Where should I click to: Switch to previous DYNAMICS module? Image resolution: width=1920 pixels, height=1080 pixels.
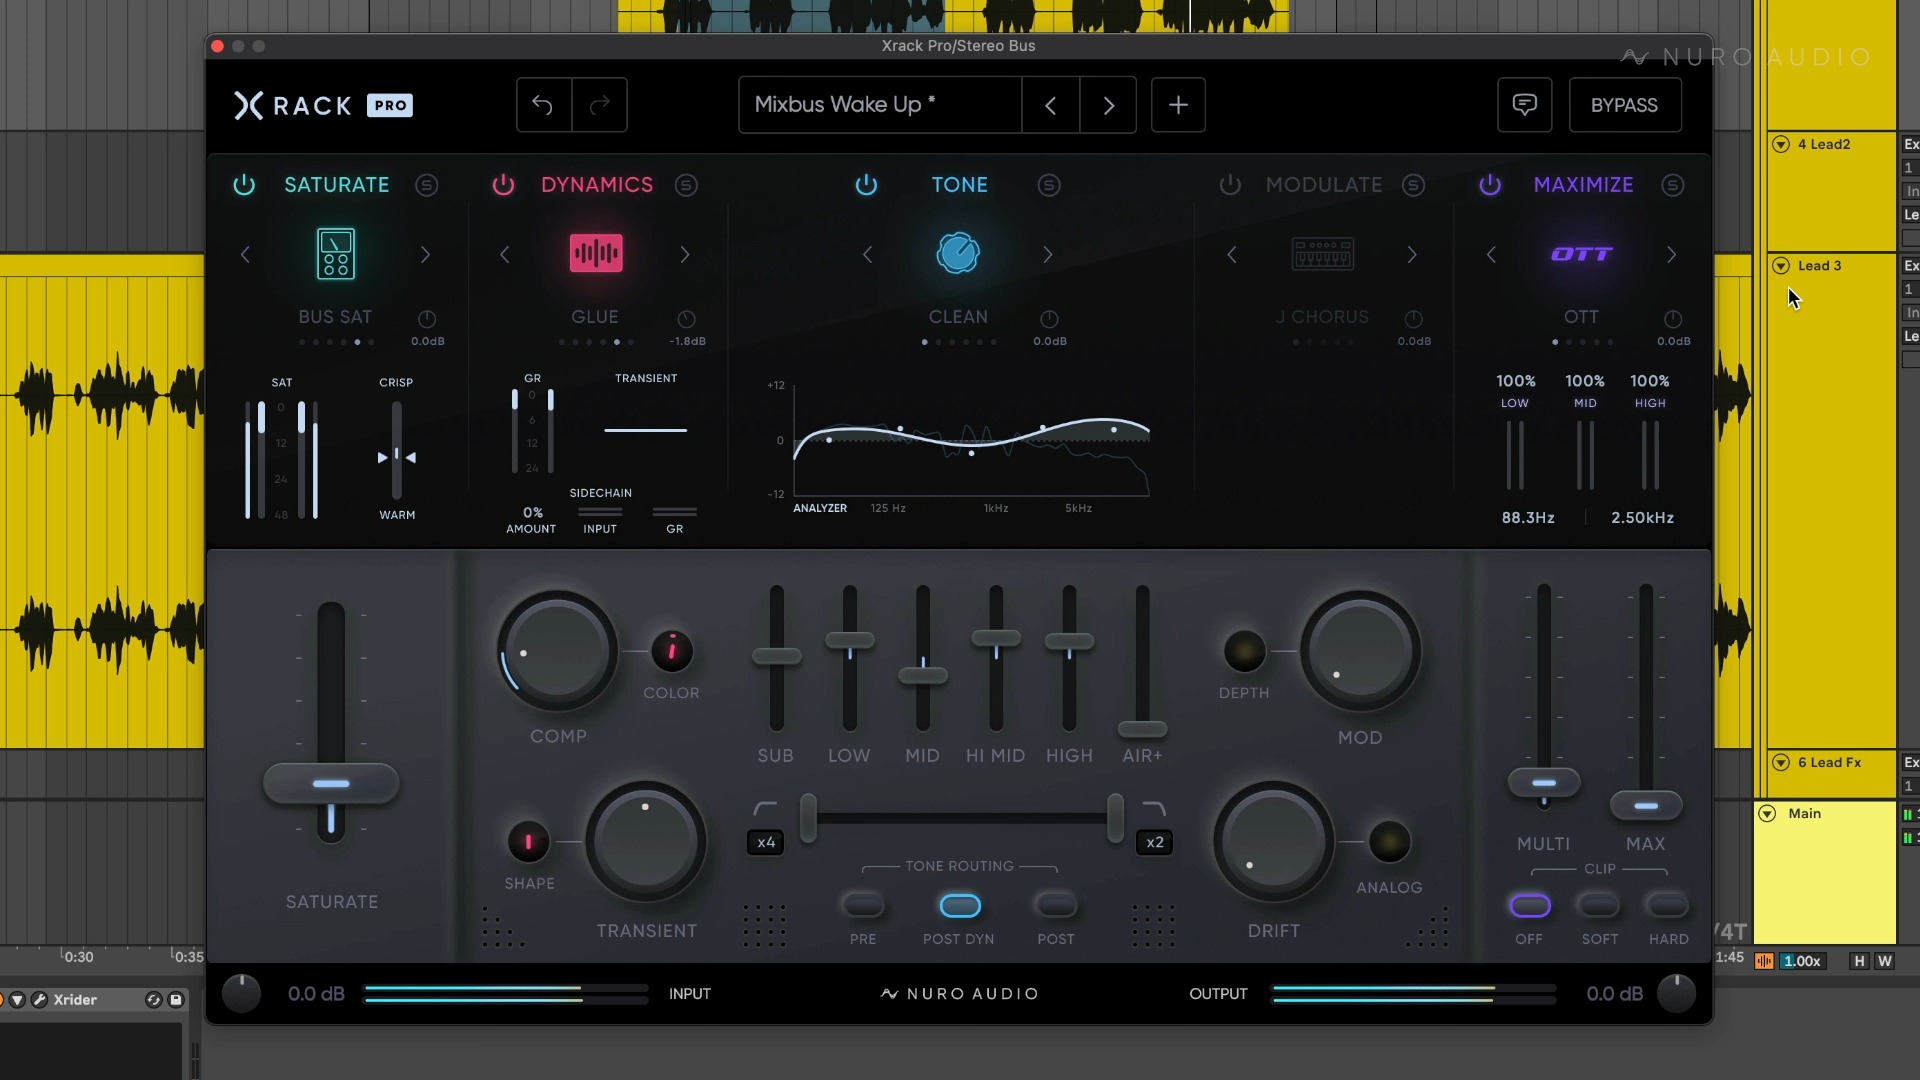tap(505, 255)
